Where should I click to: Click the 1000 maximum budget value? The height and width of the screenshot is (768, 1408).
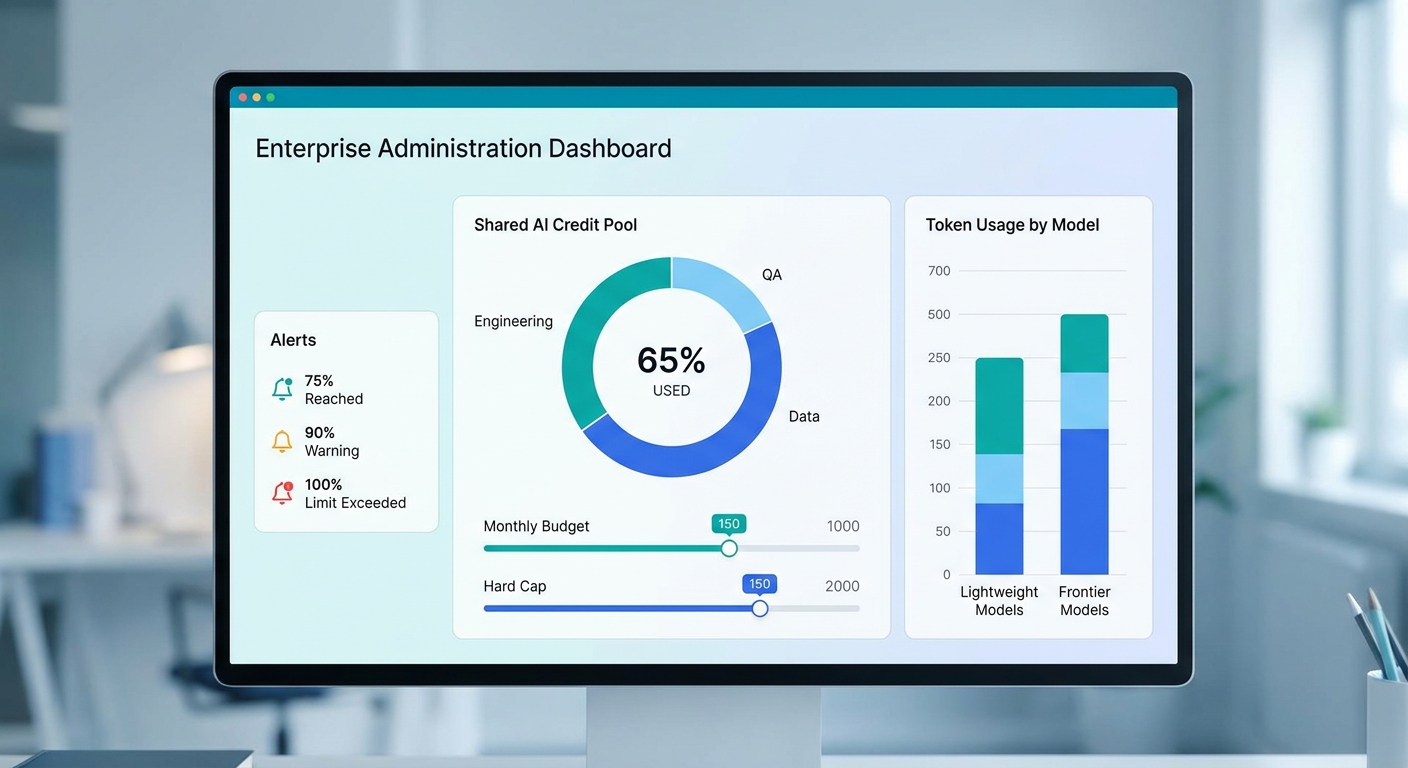click(x=843, y=526)
